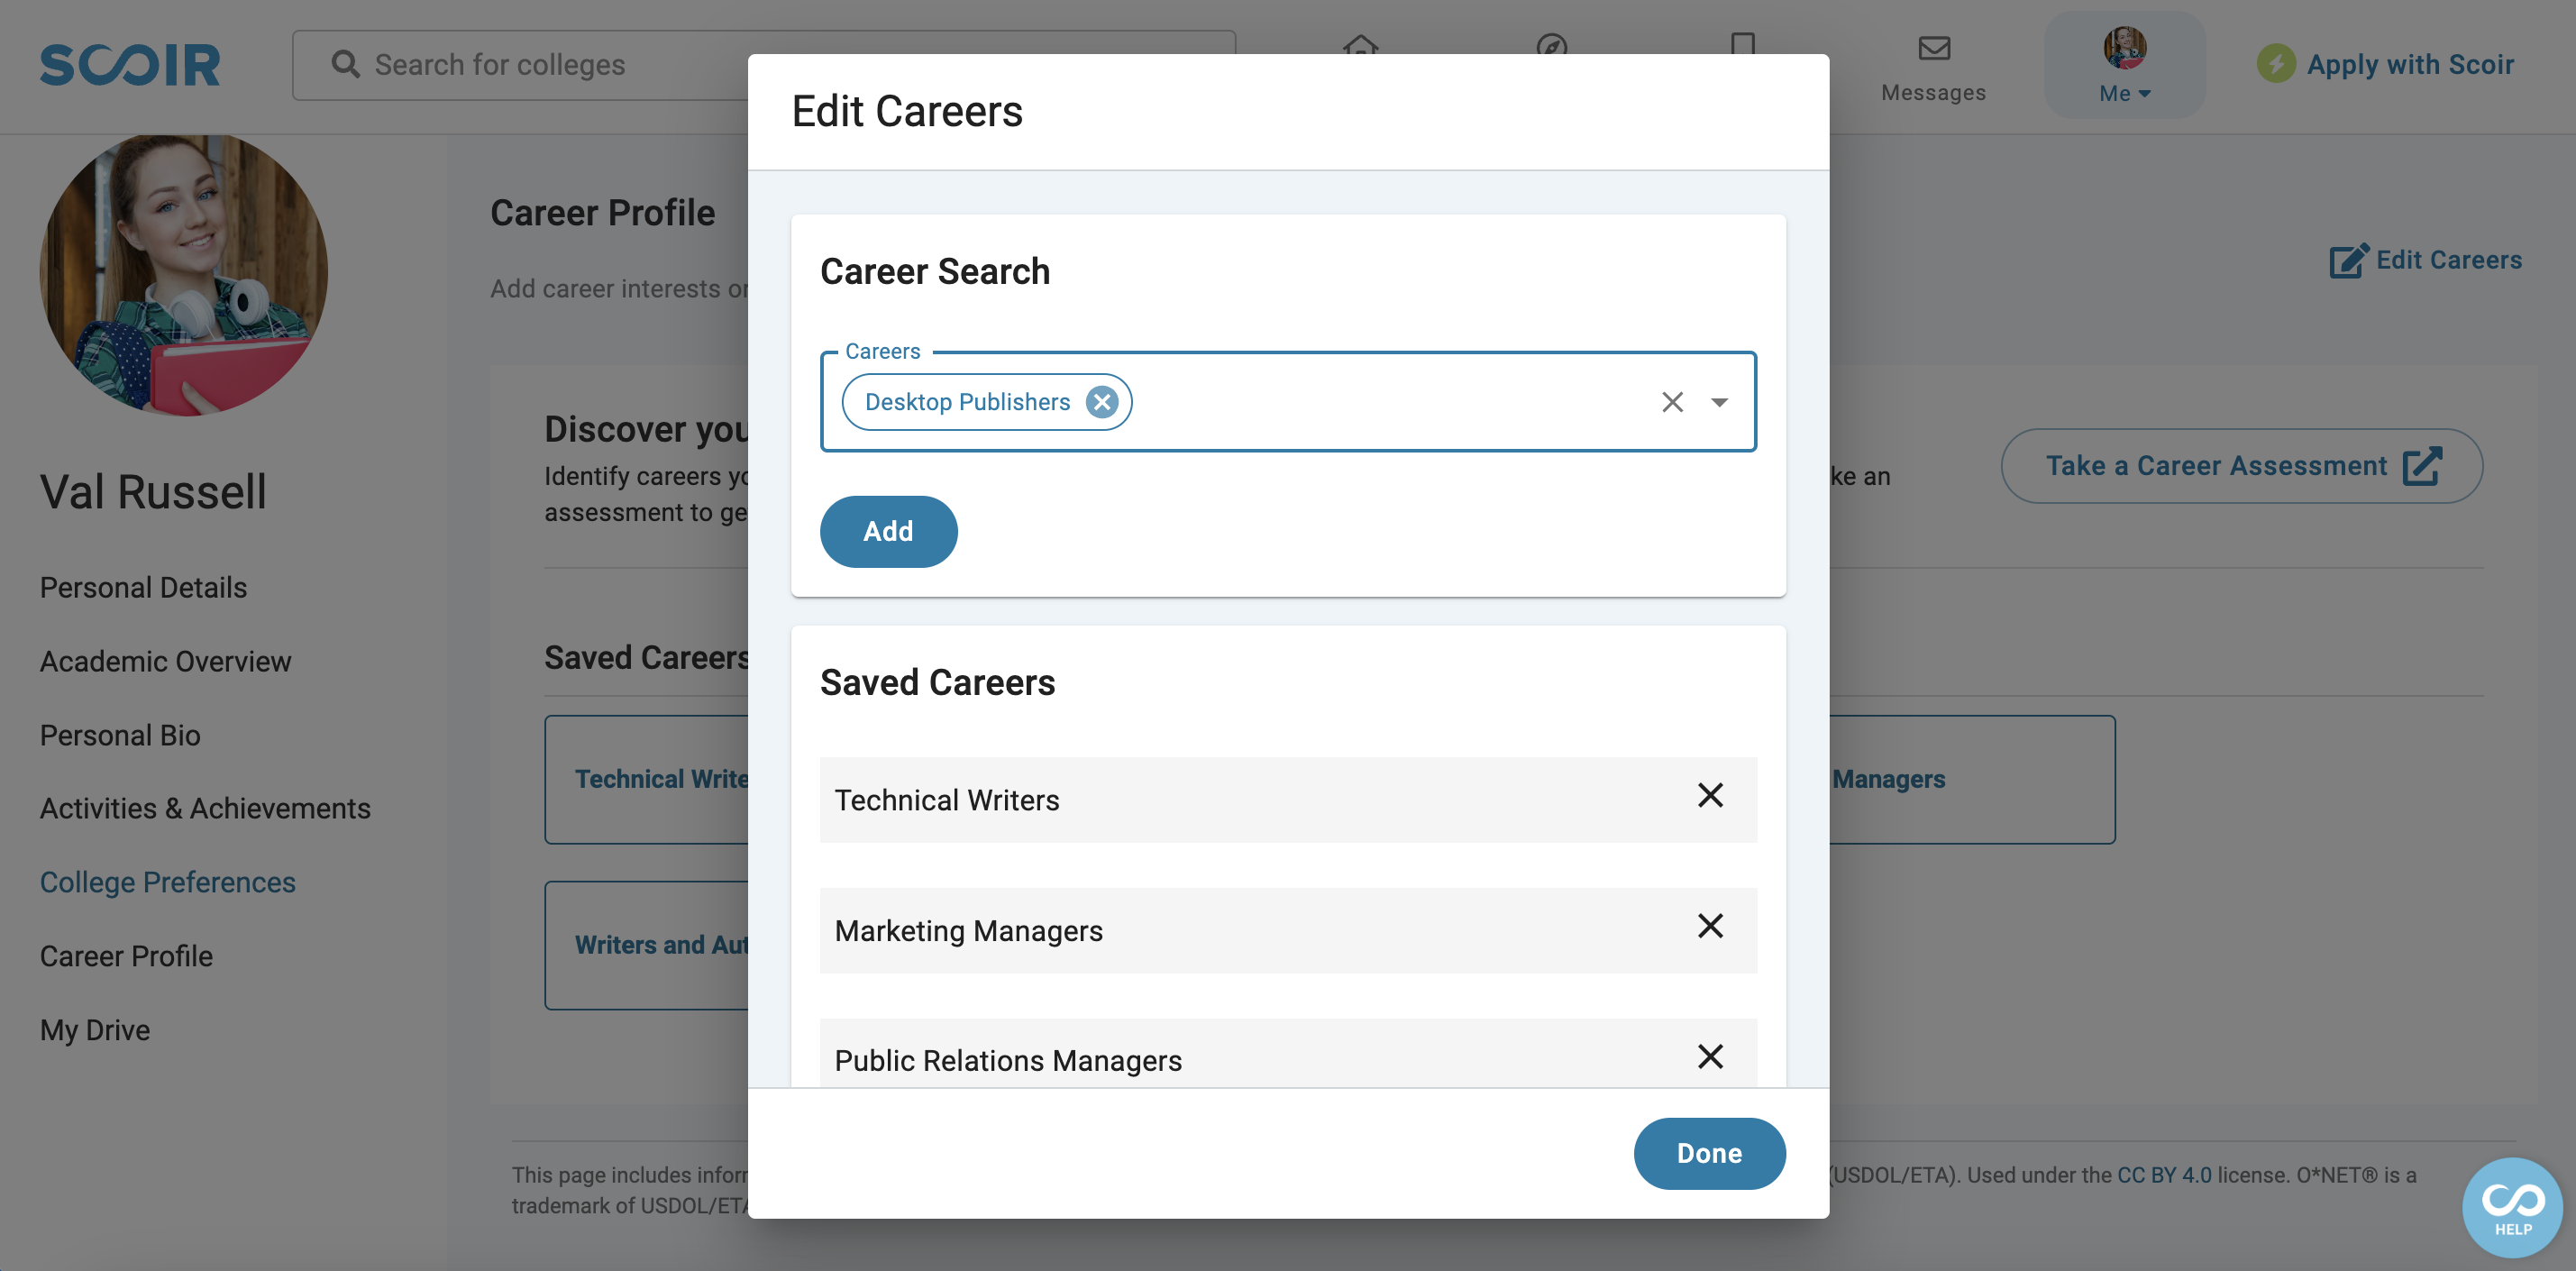Remove Marketing Managers from saved careers
The height and width of the screenshot is (1271, 2576).
click(x=1710, y=926)
